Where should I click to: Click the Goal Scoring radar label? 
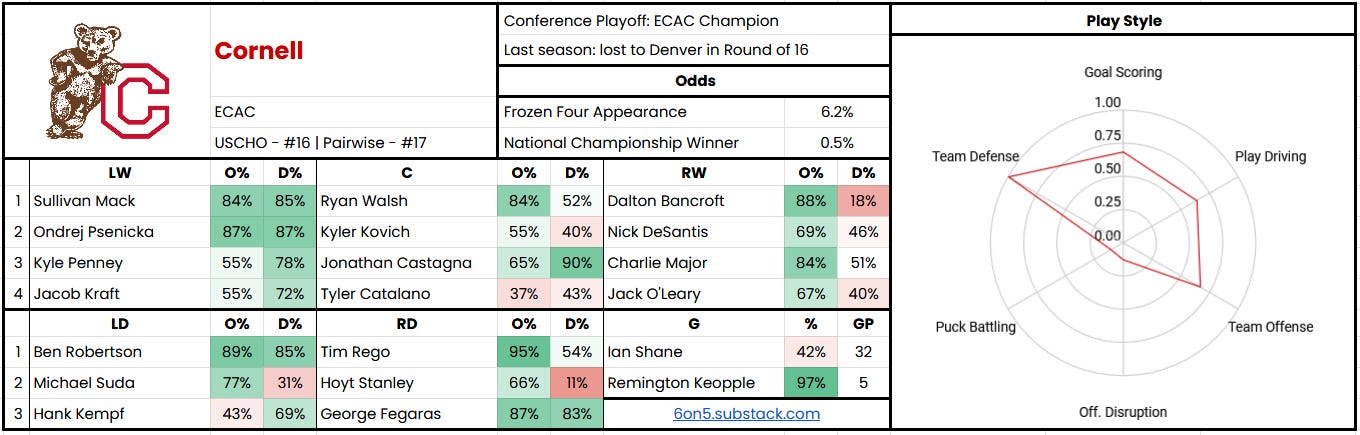tap(1123, 72)
